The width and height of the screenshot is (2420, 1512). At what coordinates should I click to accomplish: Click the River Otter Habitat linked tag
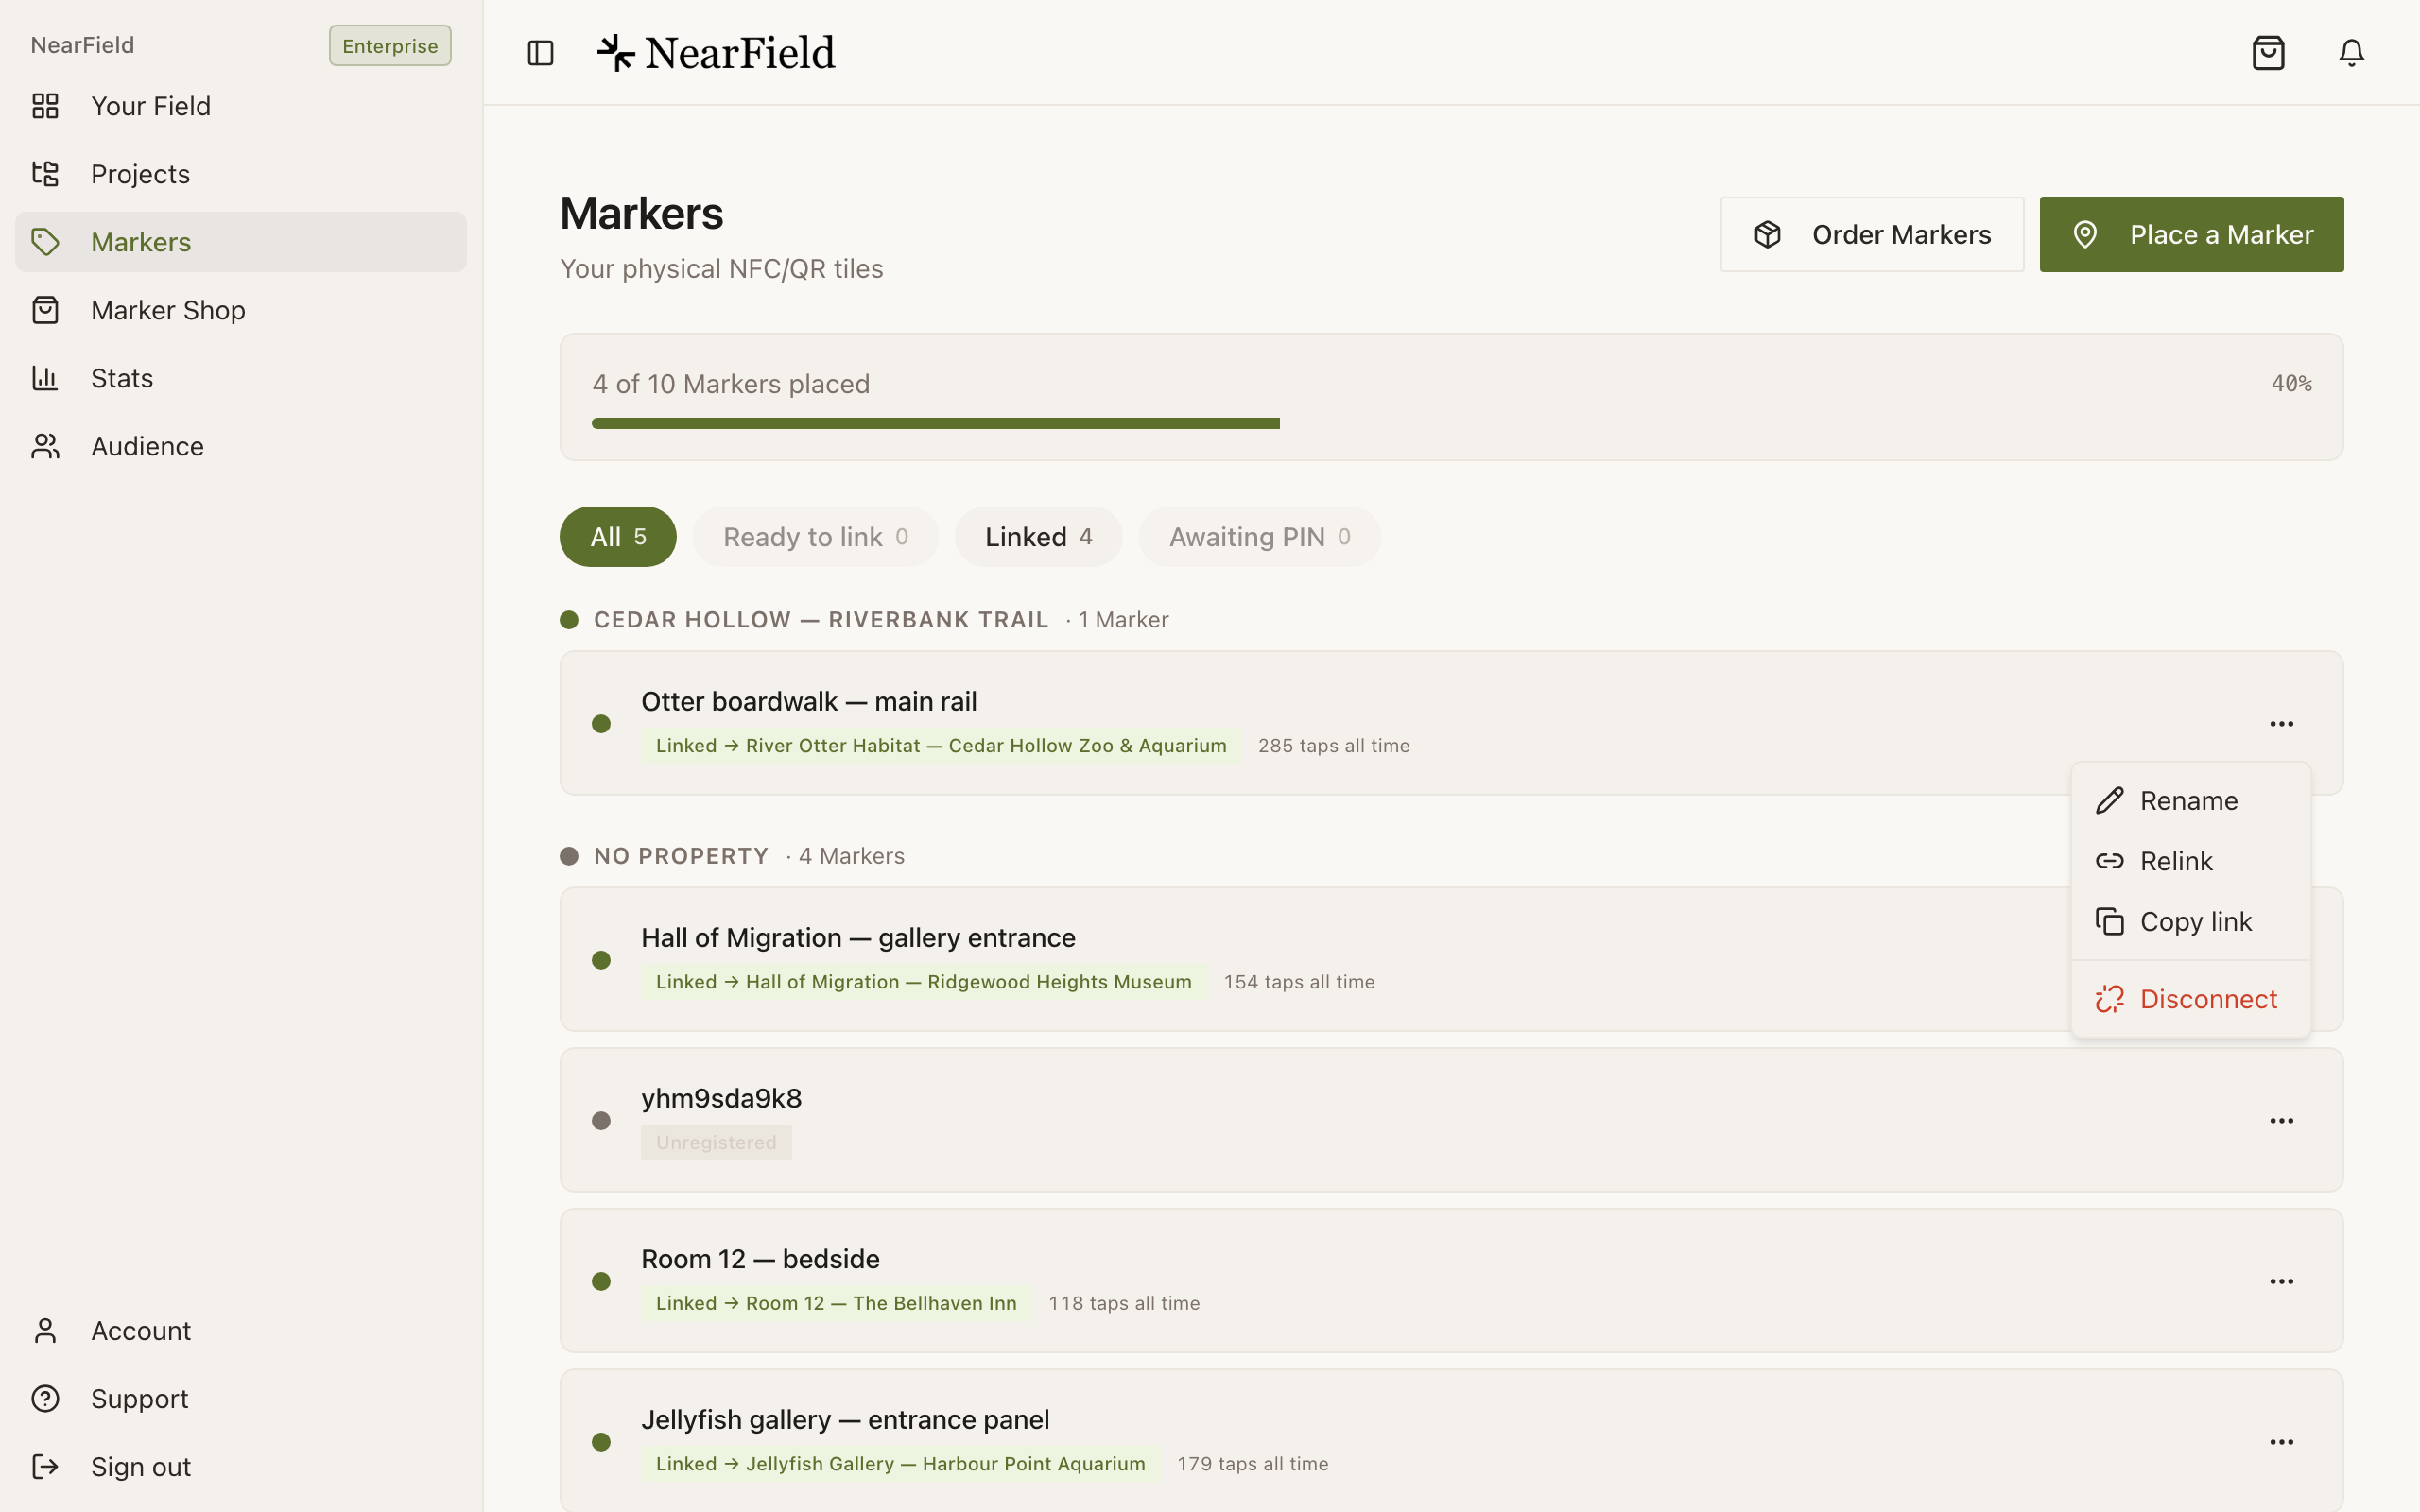(x=941, y=746)
